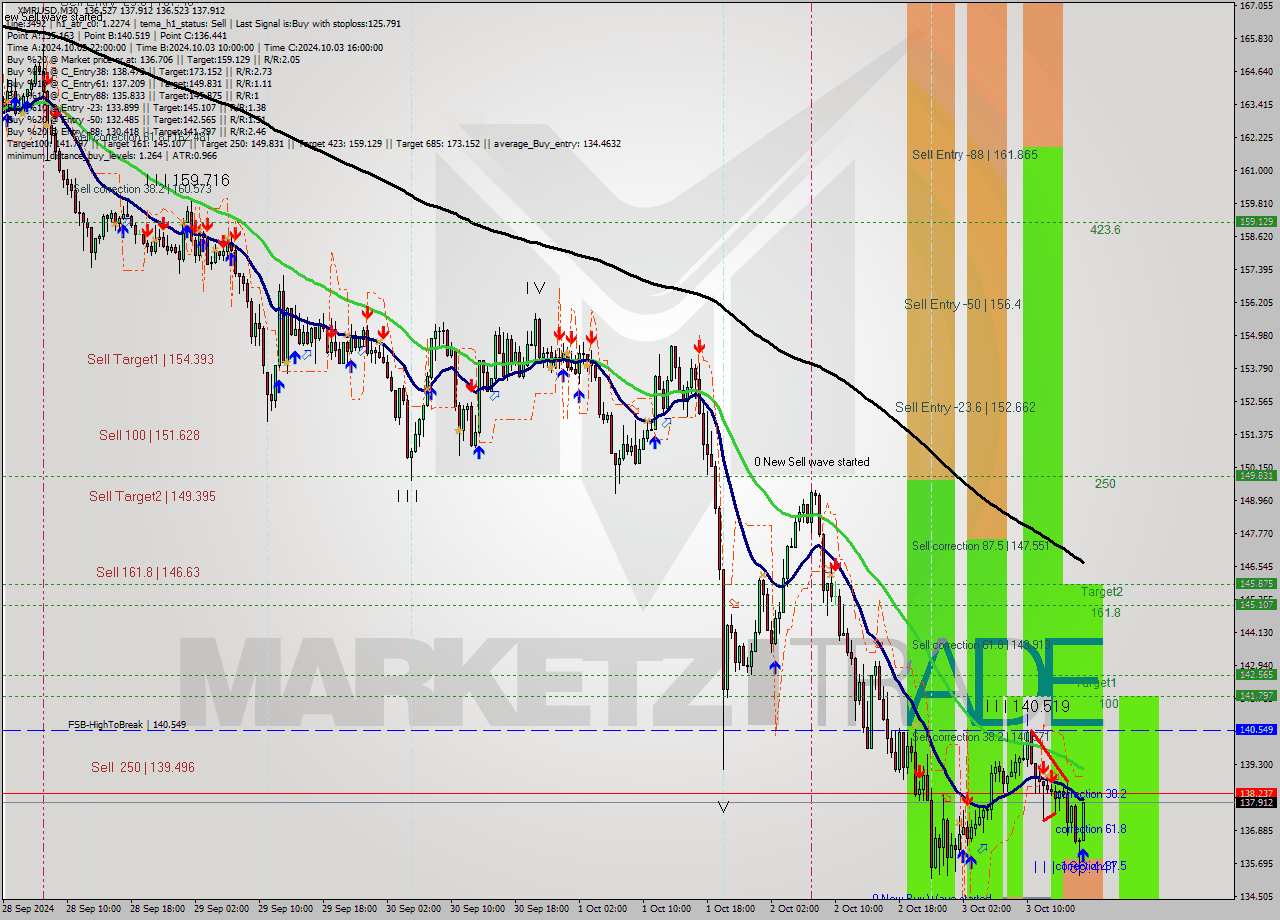The width and height of the screenshot is (1280, 920).
Task: Click the 'Target2' label near 145.875
Action: coord(1101,591)
